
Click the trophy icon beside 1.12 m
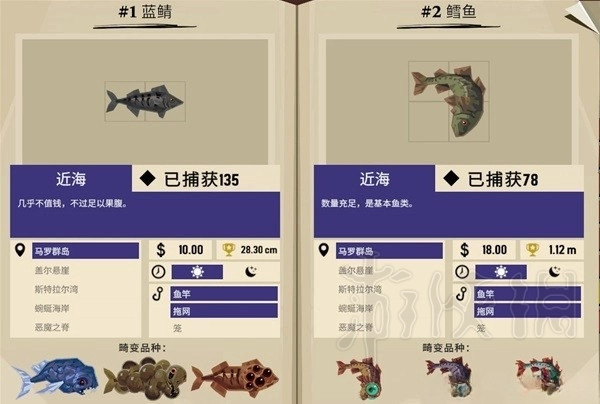(532, 250)
